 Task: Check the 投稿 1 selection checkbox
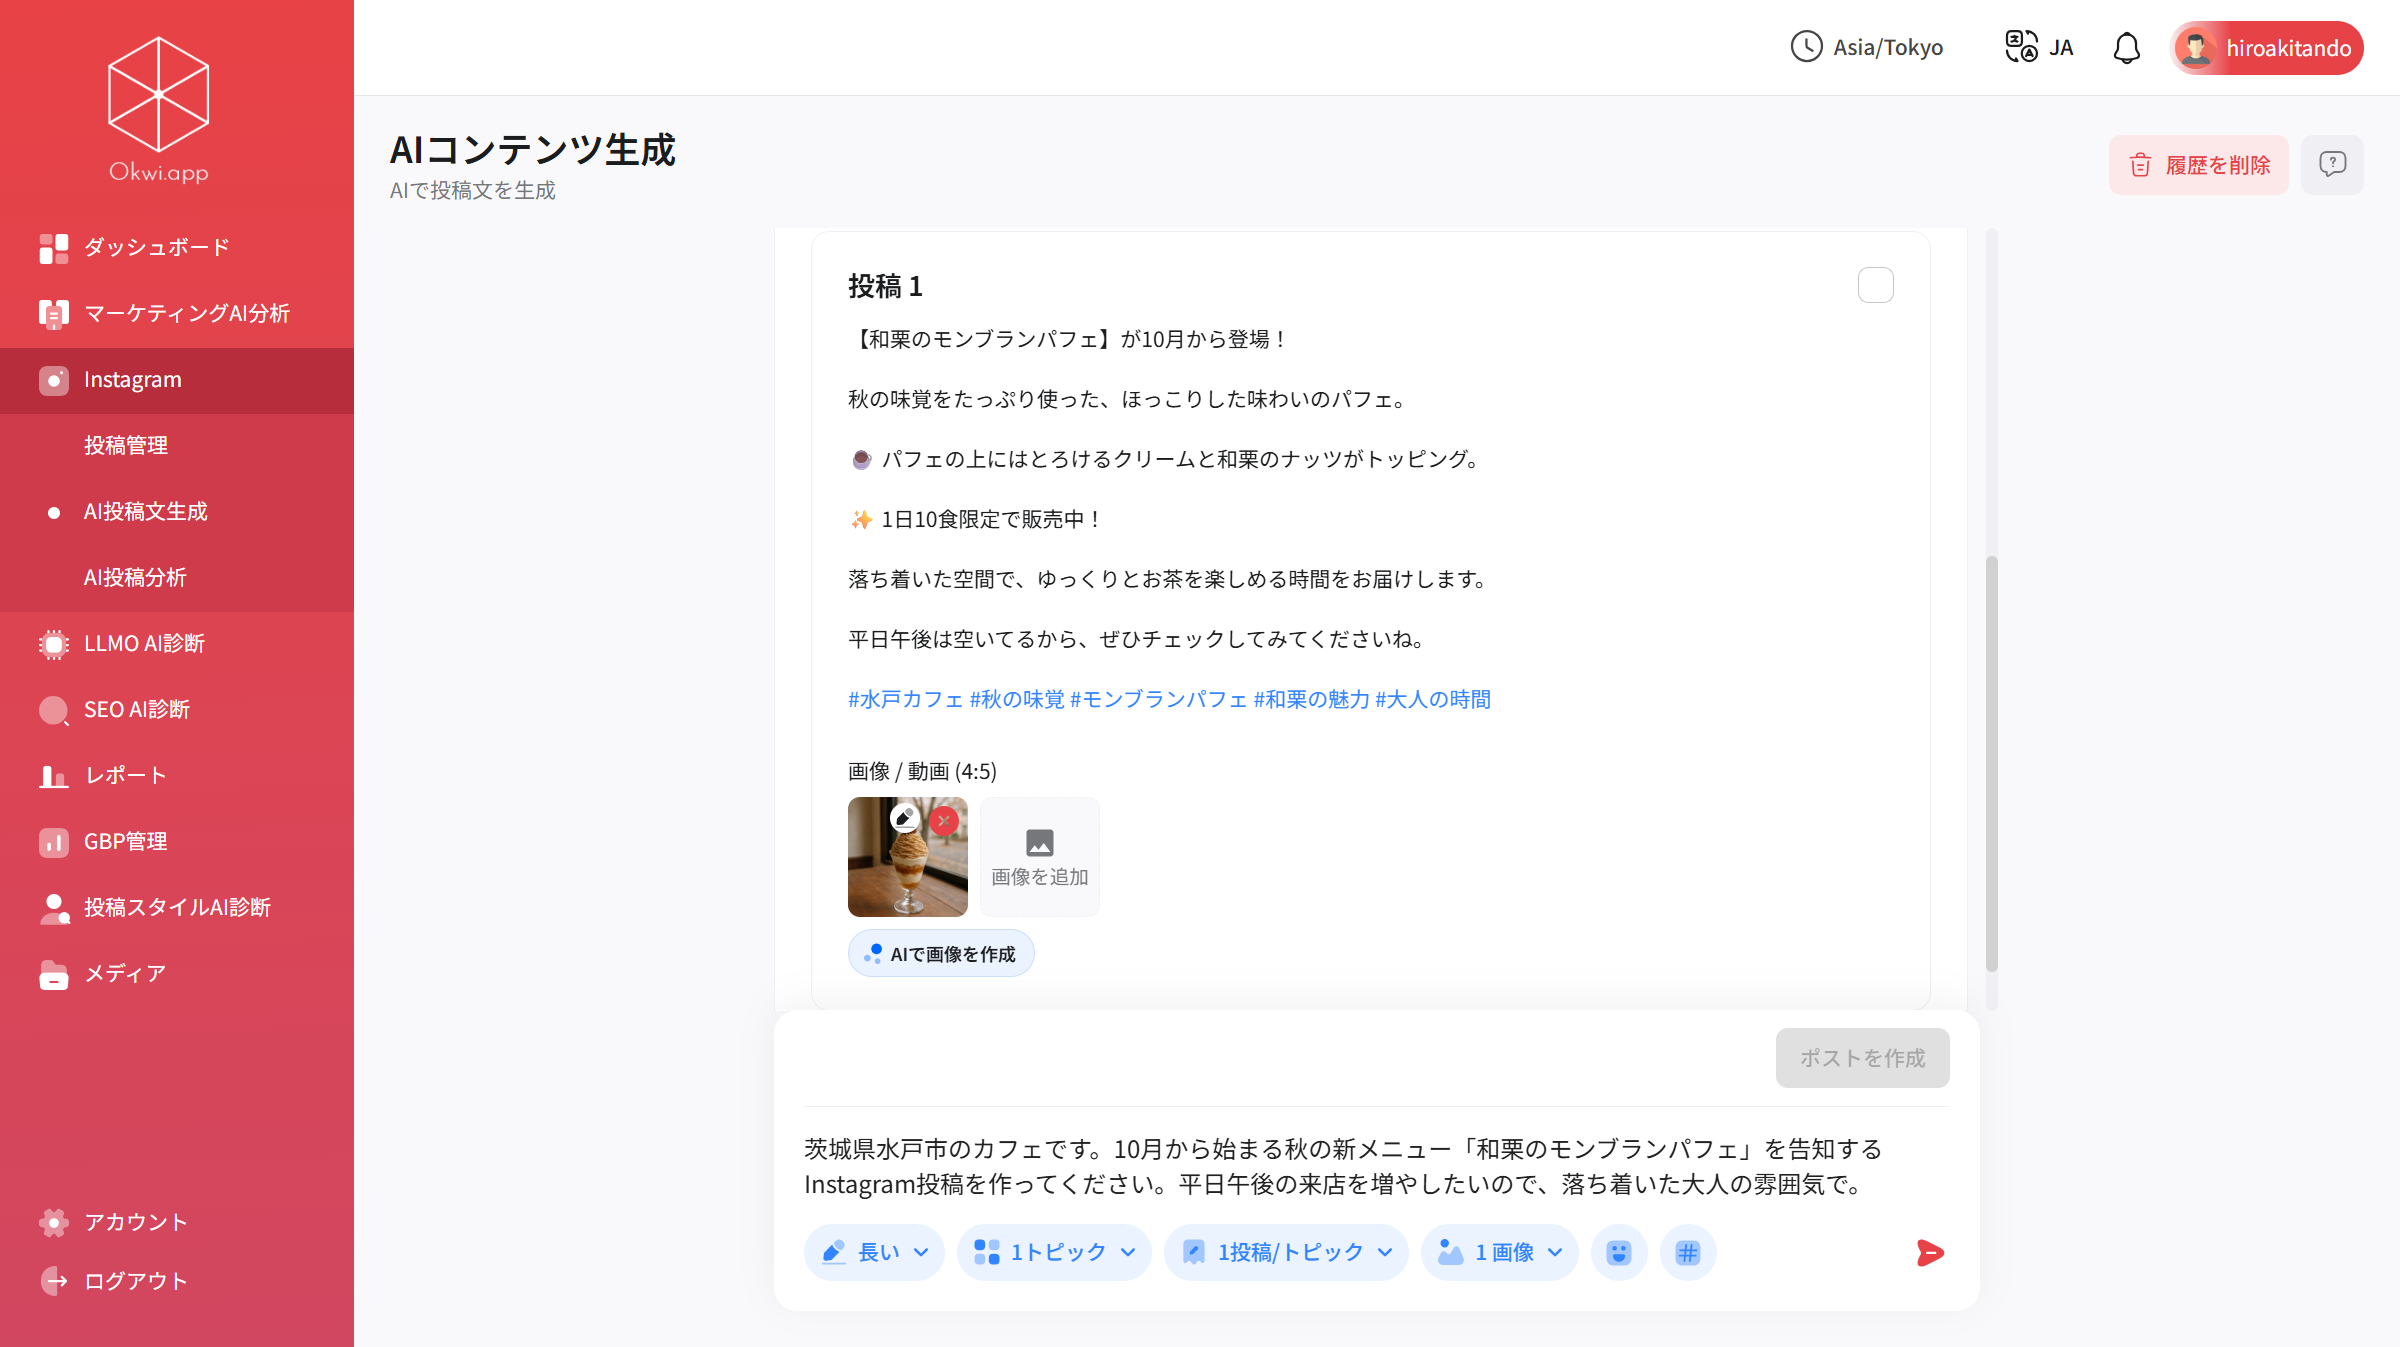[1876, 285]
